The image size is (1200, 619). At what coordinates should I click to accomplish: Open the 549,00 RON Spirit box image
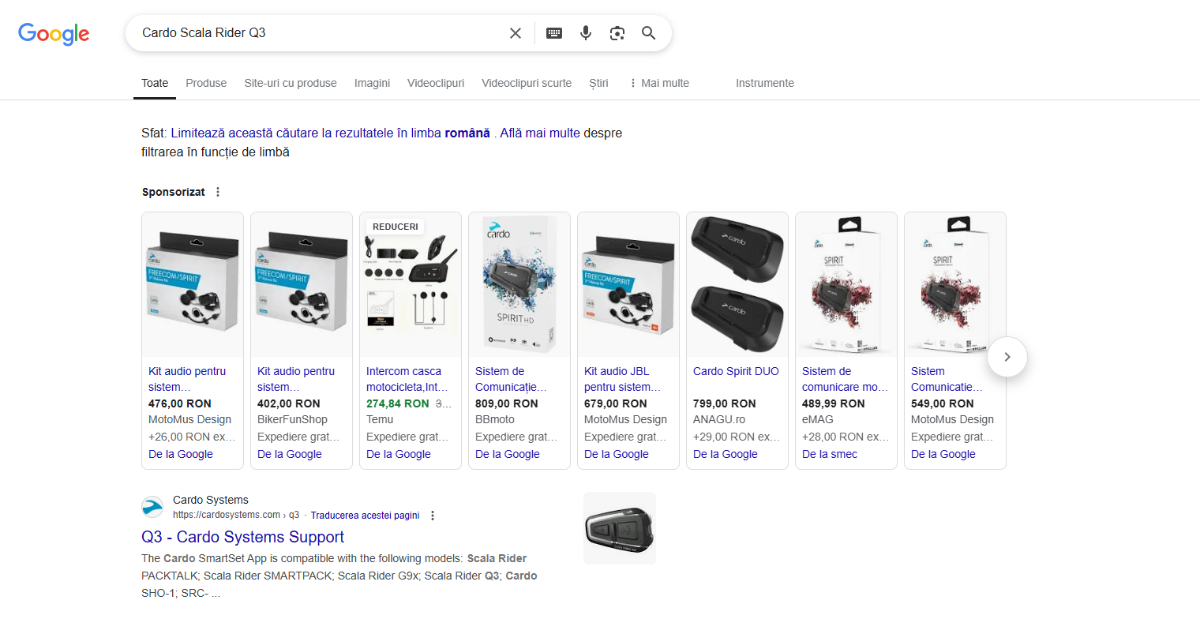(x=955, y=285)
